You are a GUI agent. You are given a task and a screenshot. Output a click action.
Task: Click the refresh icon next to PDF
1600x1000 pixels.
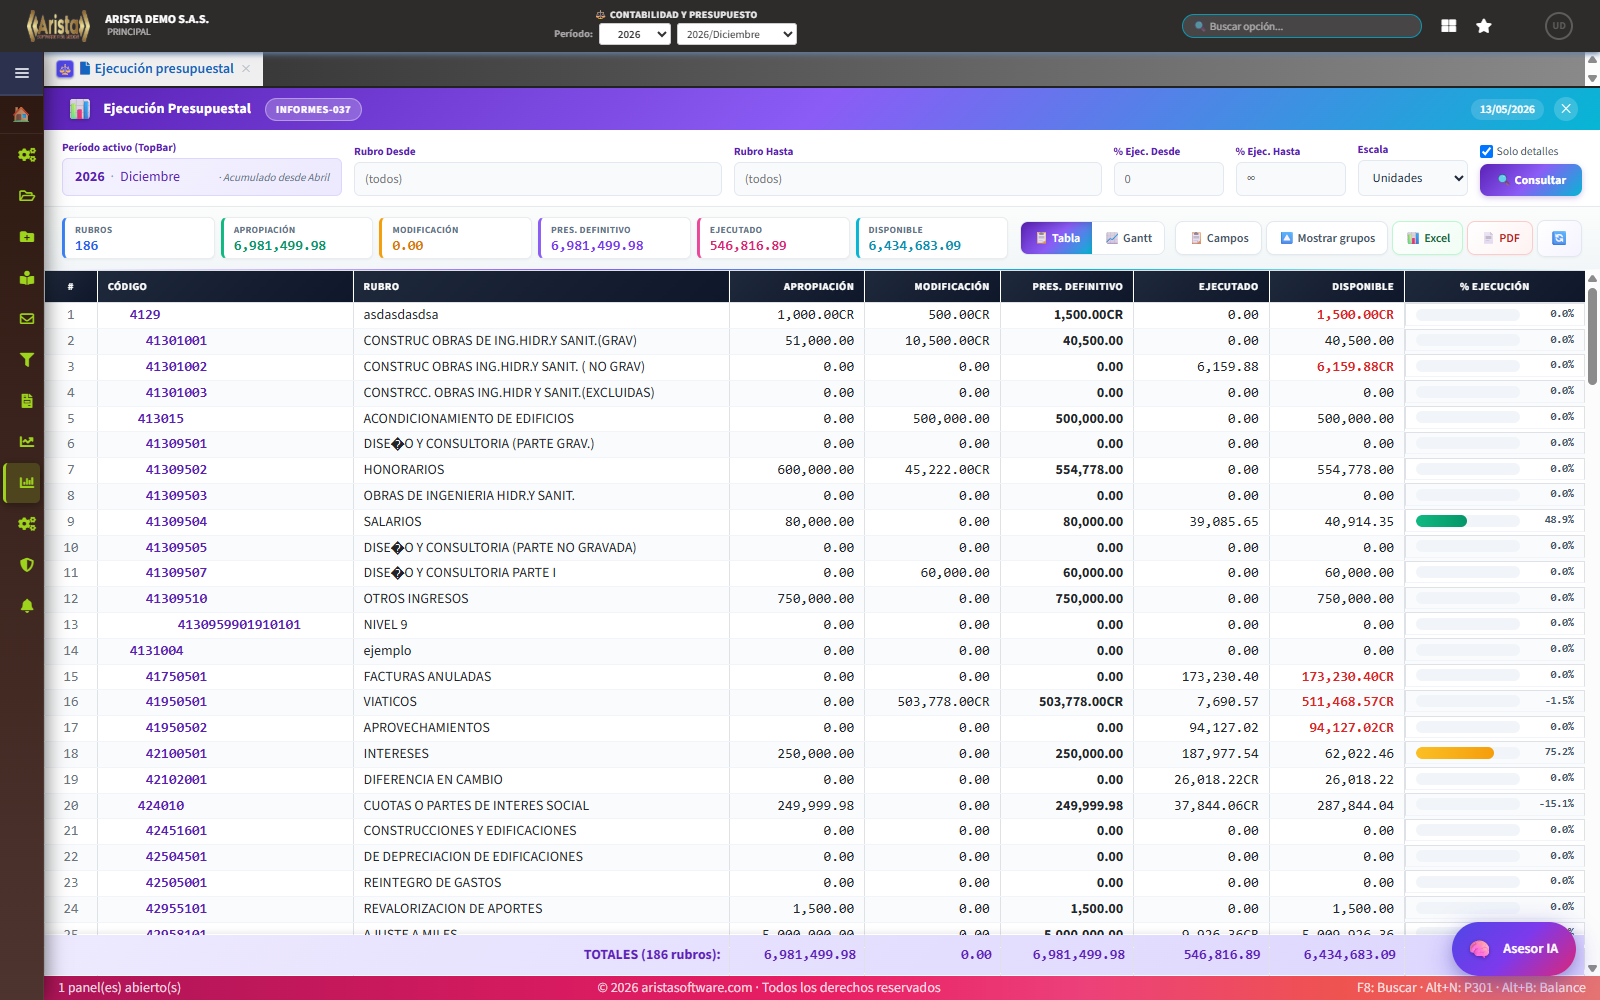tap(1559, 238)
